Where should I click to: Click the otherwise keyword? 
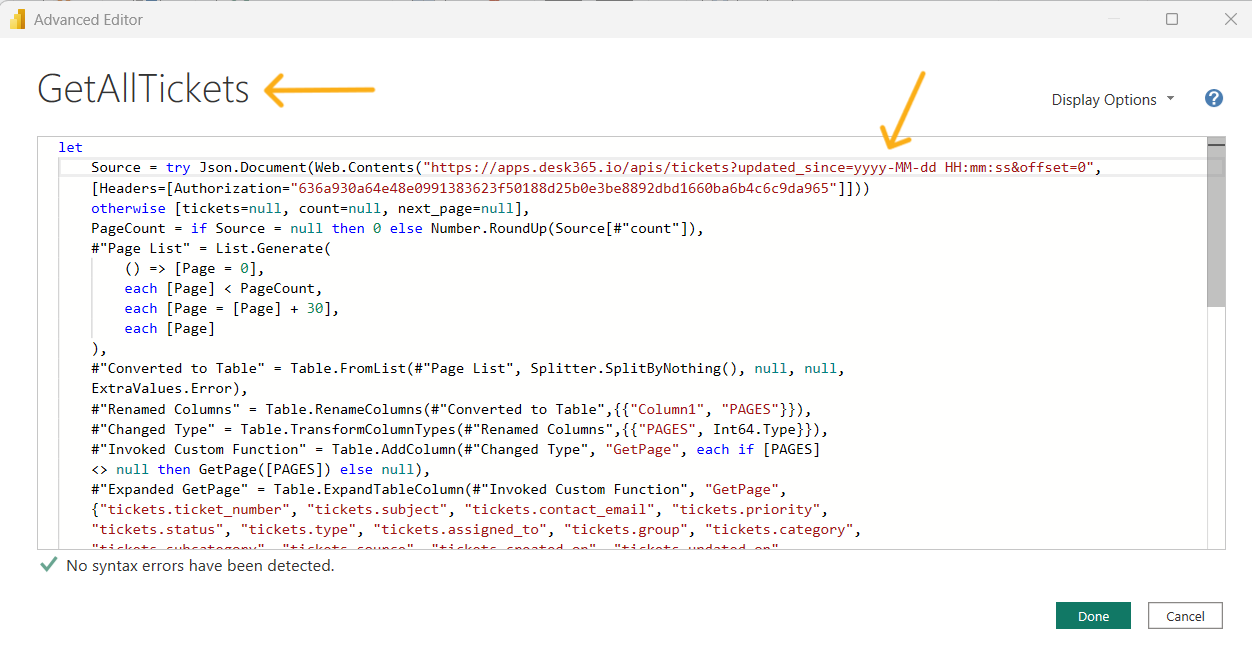click(128, 208)
